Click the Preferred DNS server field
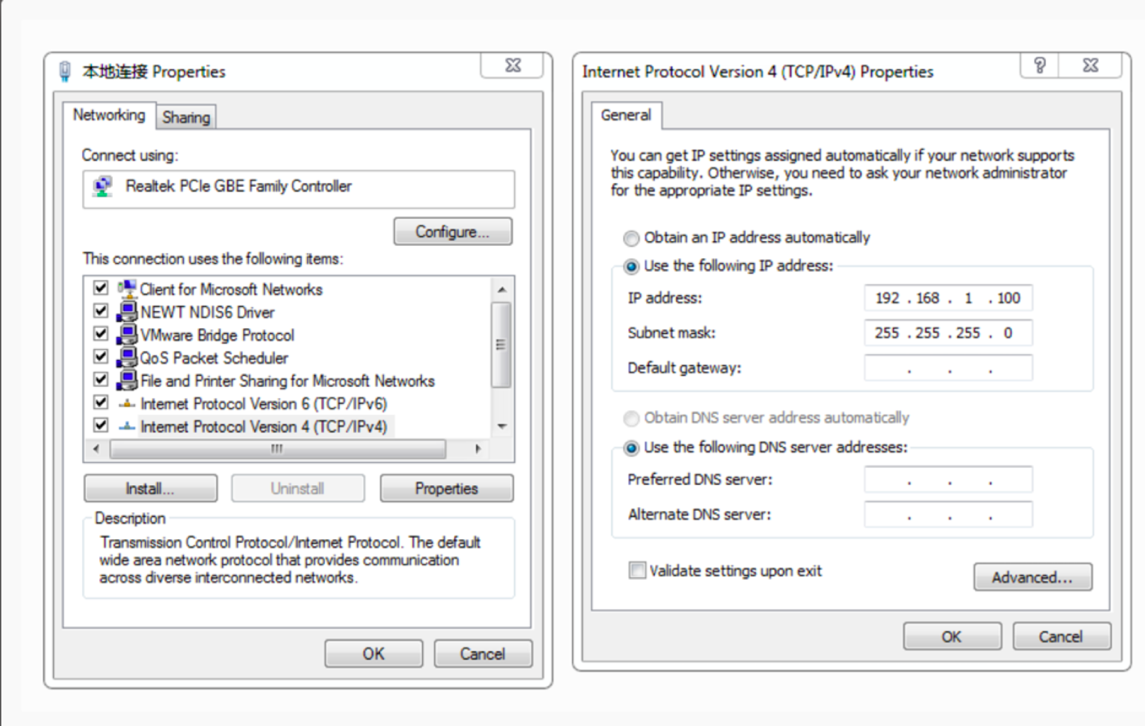This screenshot has width=1145, height=726. click(x=948, y=480)
